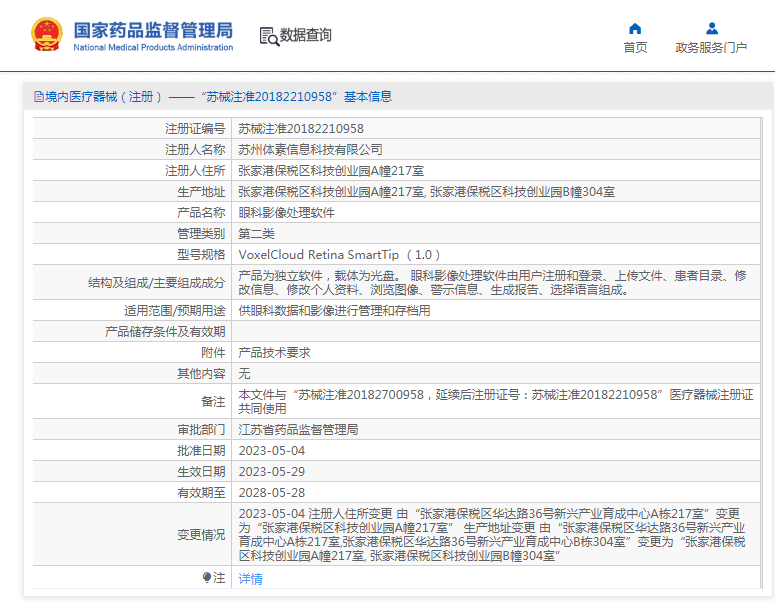Image resolution: width=775 pixels, height=609 pixels.
Task: Click the 备注 remark text 本文件与
Action: tap(496, 401)
